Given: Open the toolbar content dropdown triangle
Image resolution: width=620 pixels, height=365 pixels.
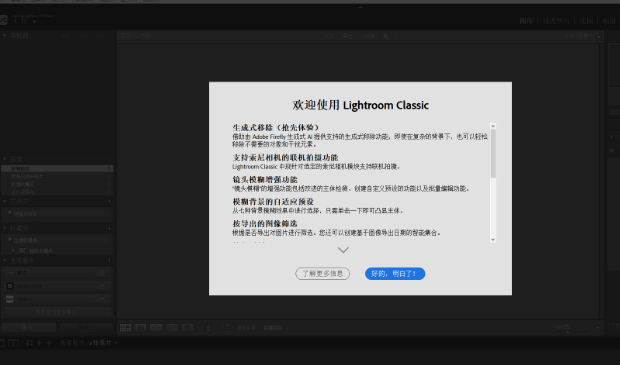Looking at the screenshot, I should pos(598,327).
